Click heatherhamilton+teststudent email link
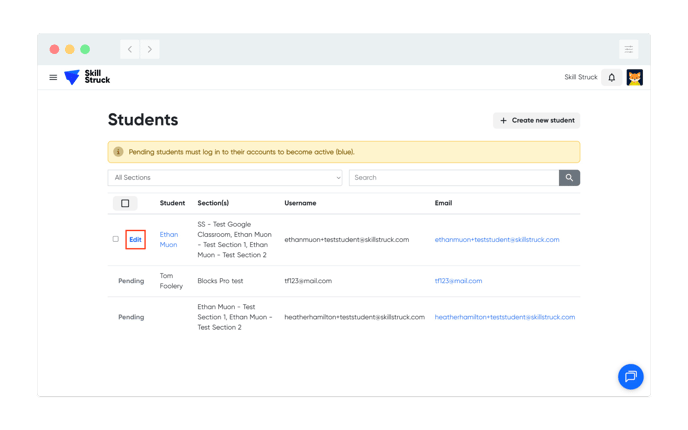Screen dimensions: 688x430 pyautogui.click(x=504, y=317)
